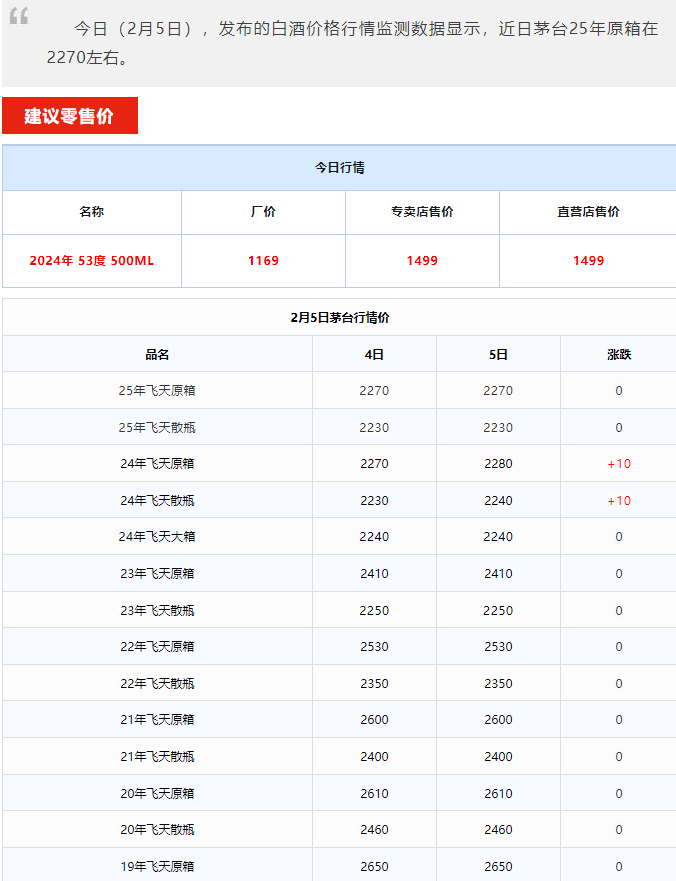Click the 直营店售价 column header

[x=588, y=212]
